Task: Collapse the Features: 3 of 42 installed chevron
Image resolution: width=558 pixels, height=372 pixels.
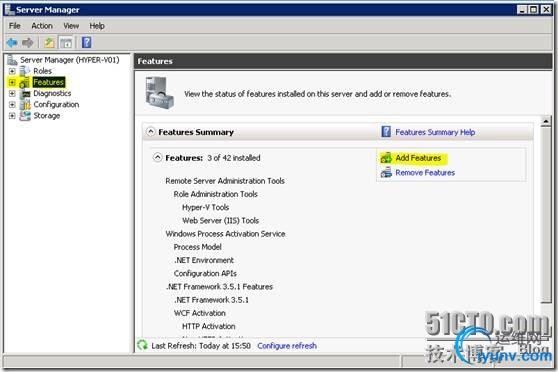Action: coord(158,157)
